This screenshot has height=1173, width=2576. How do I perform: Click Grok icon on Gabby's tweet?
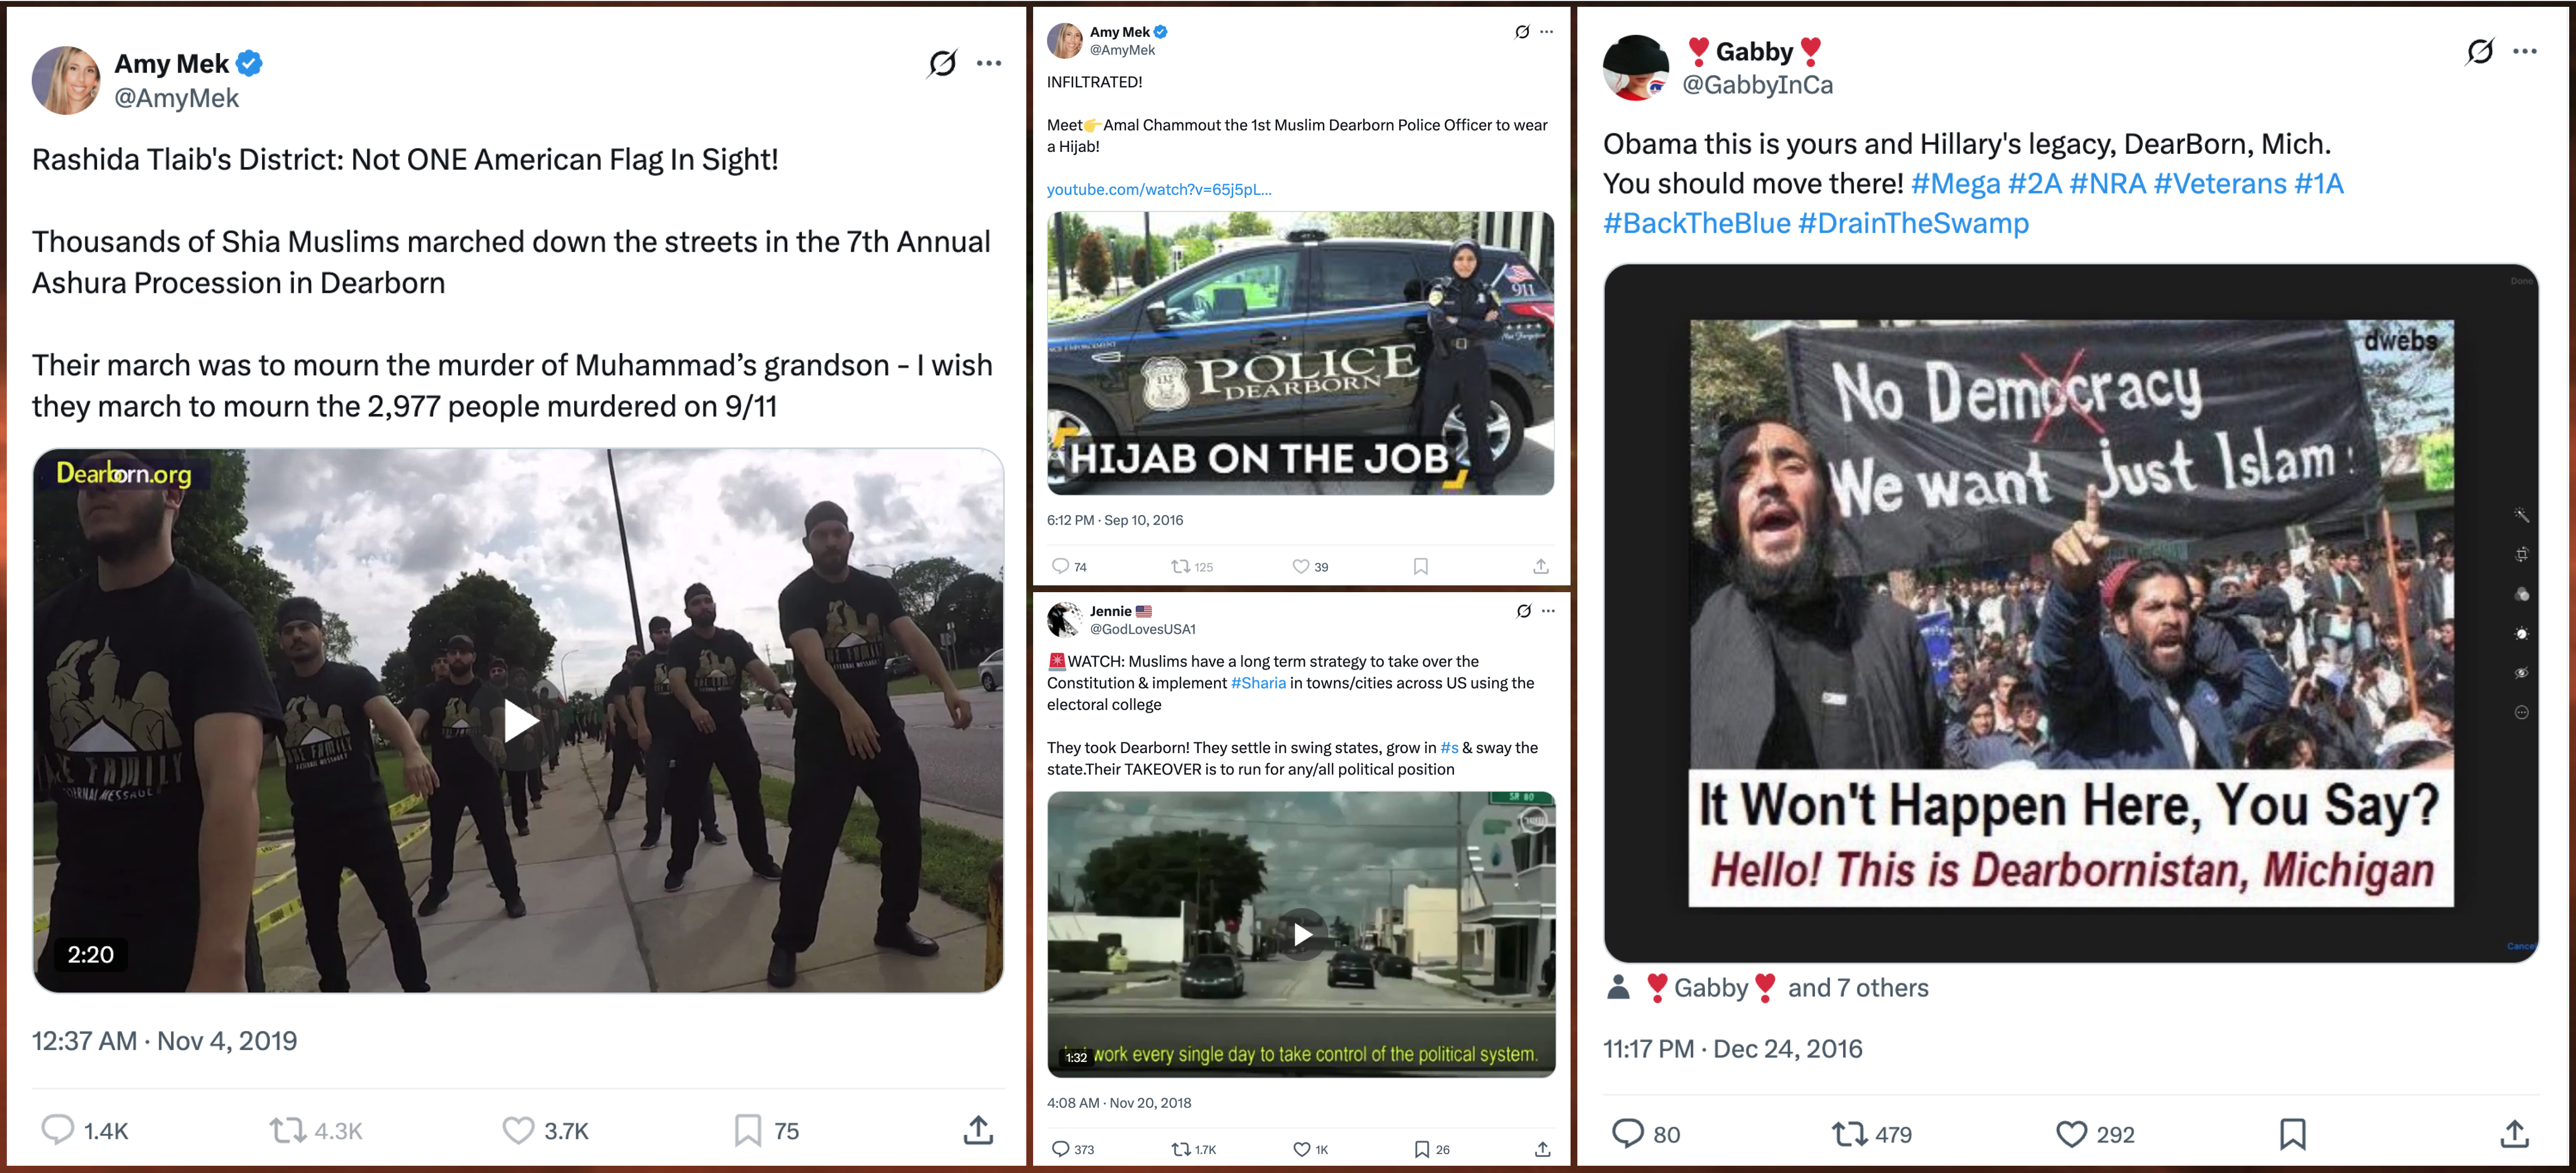[2479, 51]
